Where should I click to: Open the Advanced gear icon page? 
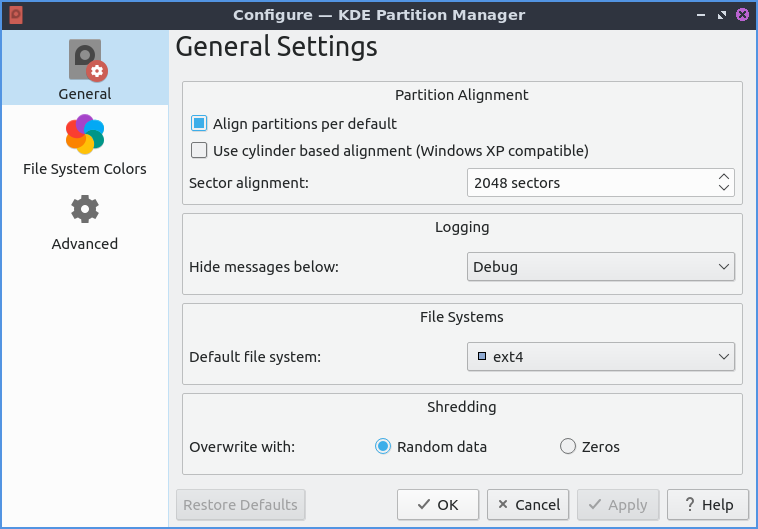pyautogui.click(x=85, y=210)
